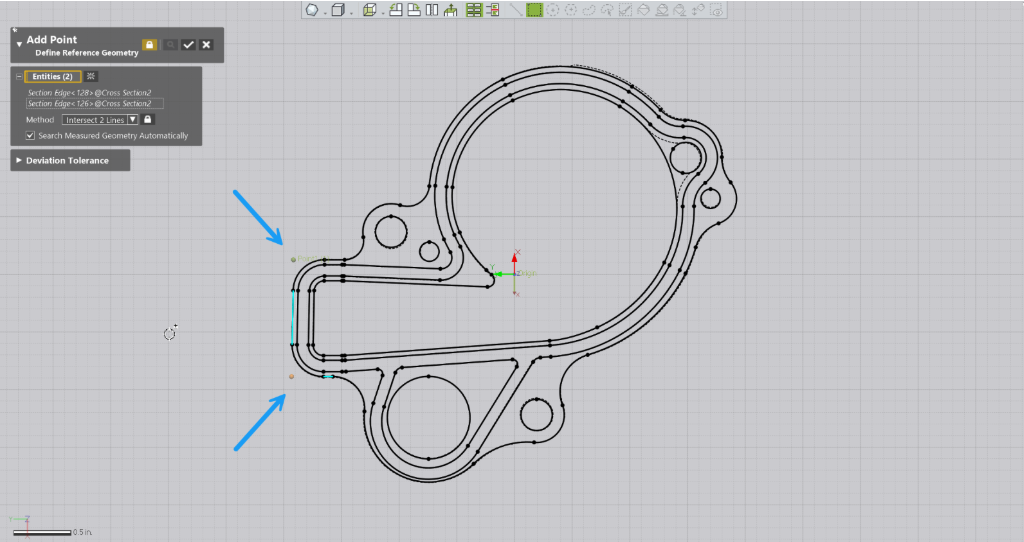Click the extend-to-boundary selection icon
This screenshot has width=1024, height=542.
[x=662, y=10]
